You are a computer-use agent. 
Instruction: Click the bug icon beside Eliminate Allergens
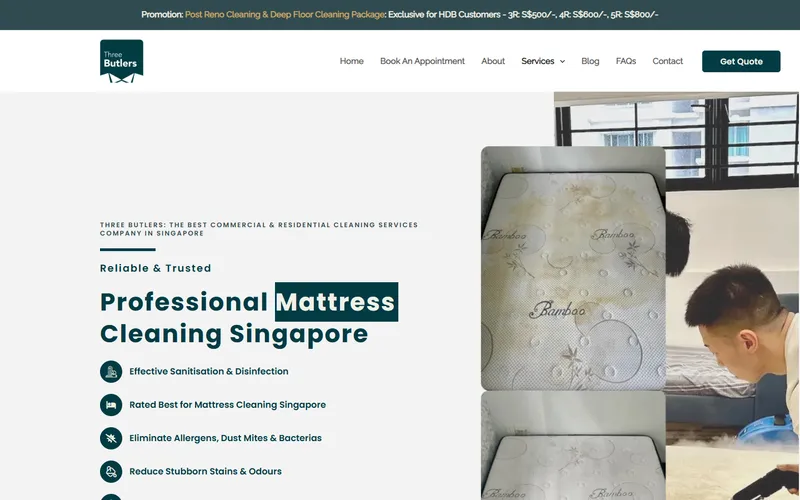coord(111,438)
